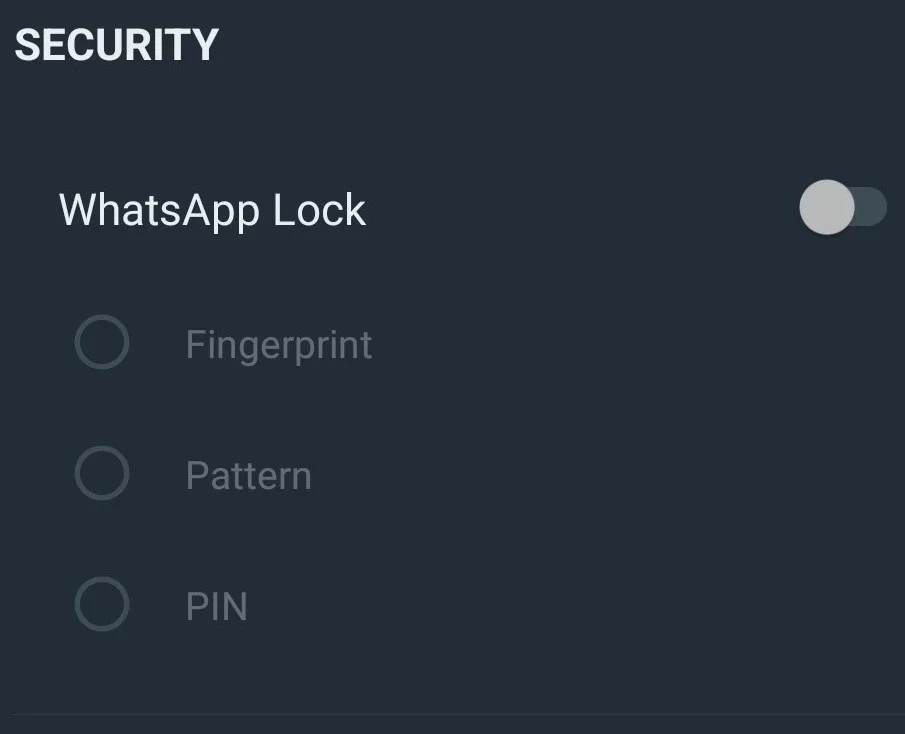
Task: Select the Pattern radio button
Action: coord(101,474)
